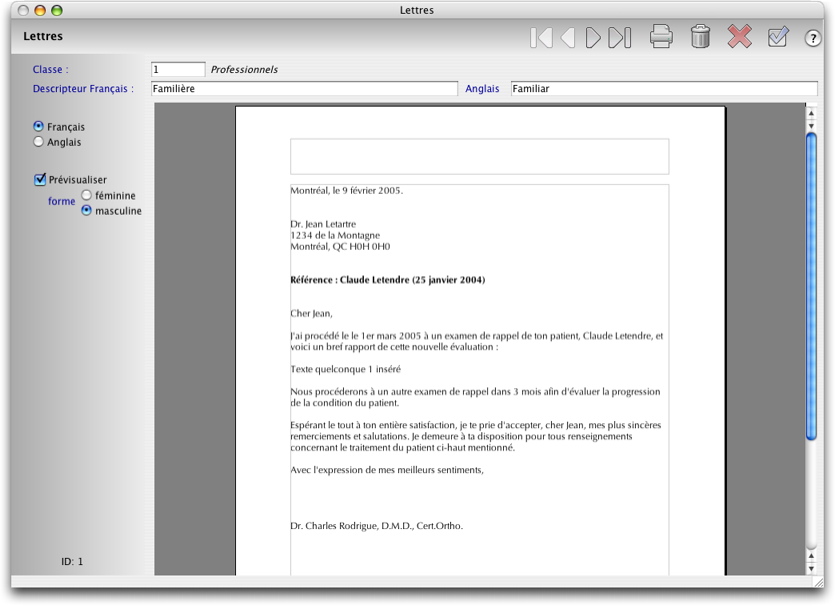Open help with the question mark

813,38
